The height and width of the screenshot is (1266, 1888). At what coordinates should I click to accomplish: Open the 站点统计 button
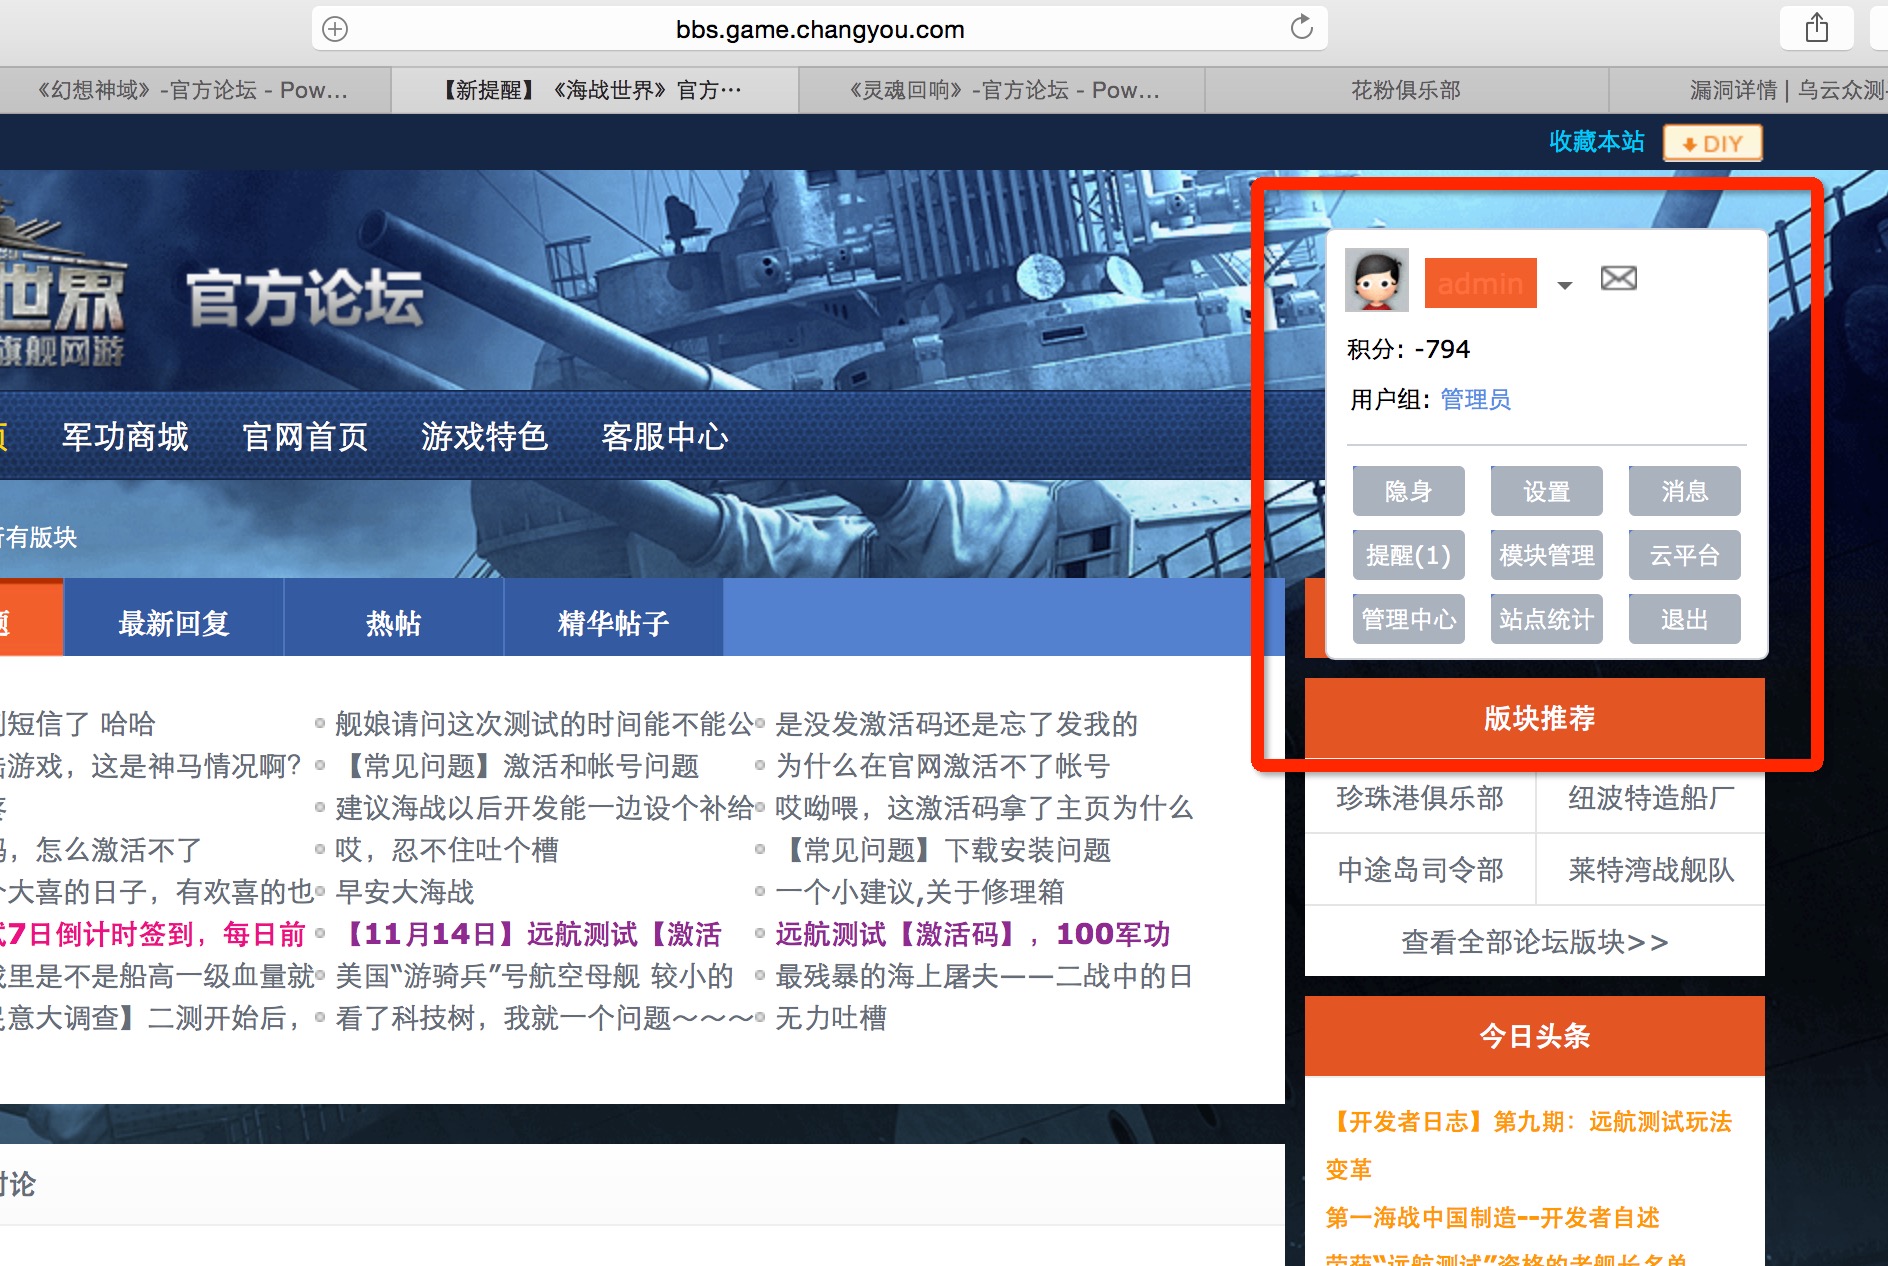(x=1547, y=619)
